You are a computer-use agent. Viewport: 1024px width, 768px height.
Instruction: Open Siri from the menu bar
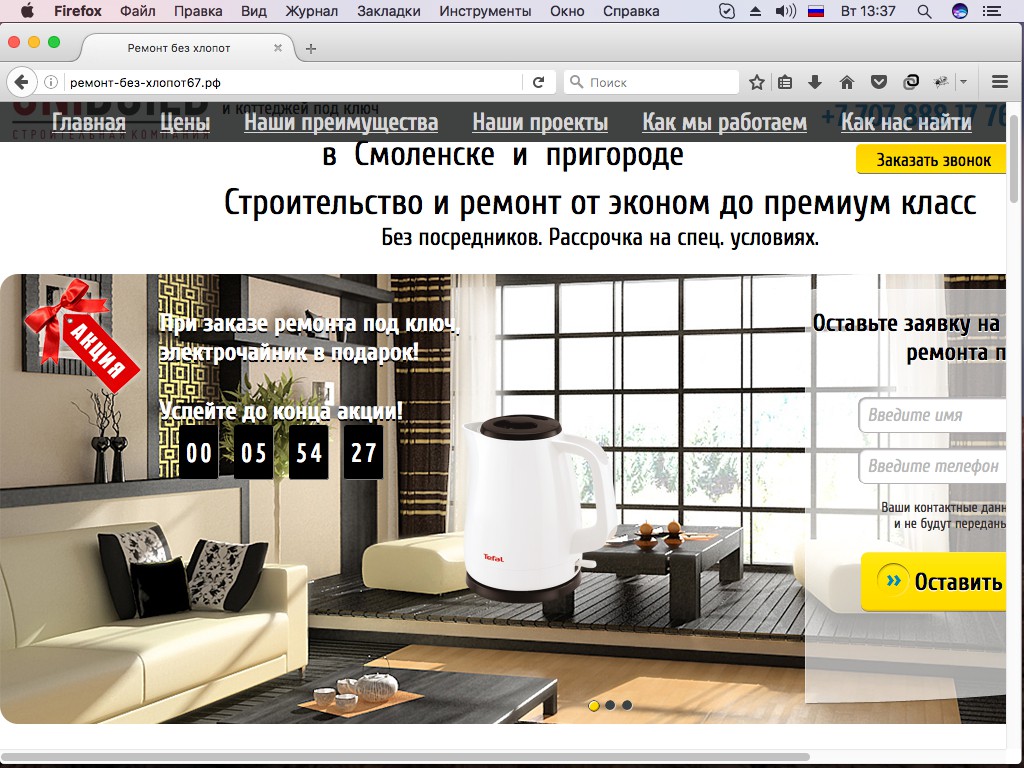[959, 11]
